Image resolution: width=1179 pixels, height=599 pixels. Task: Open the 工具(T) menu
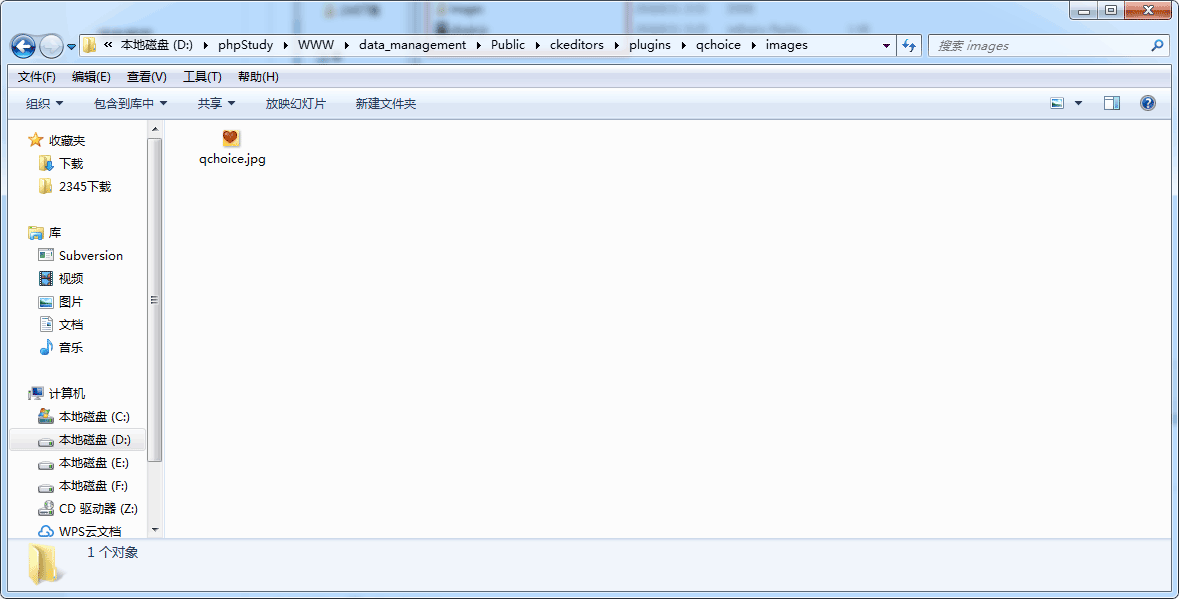[202, 77]
